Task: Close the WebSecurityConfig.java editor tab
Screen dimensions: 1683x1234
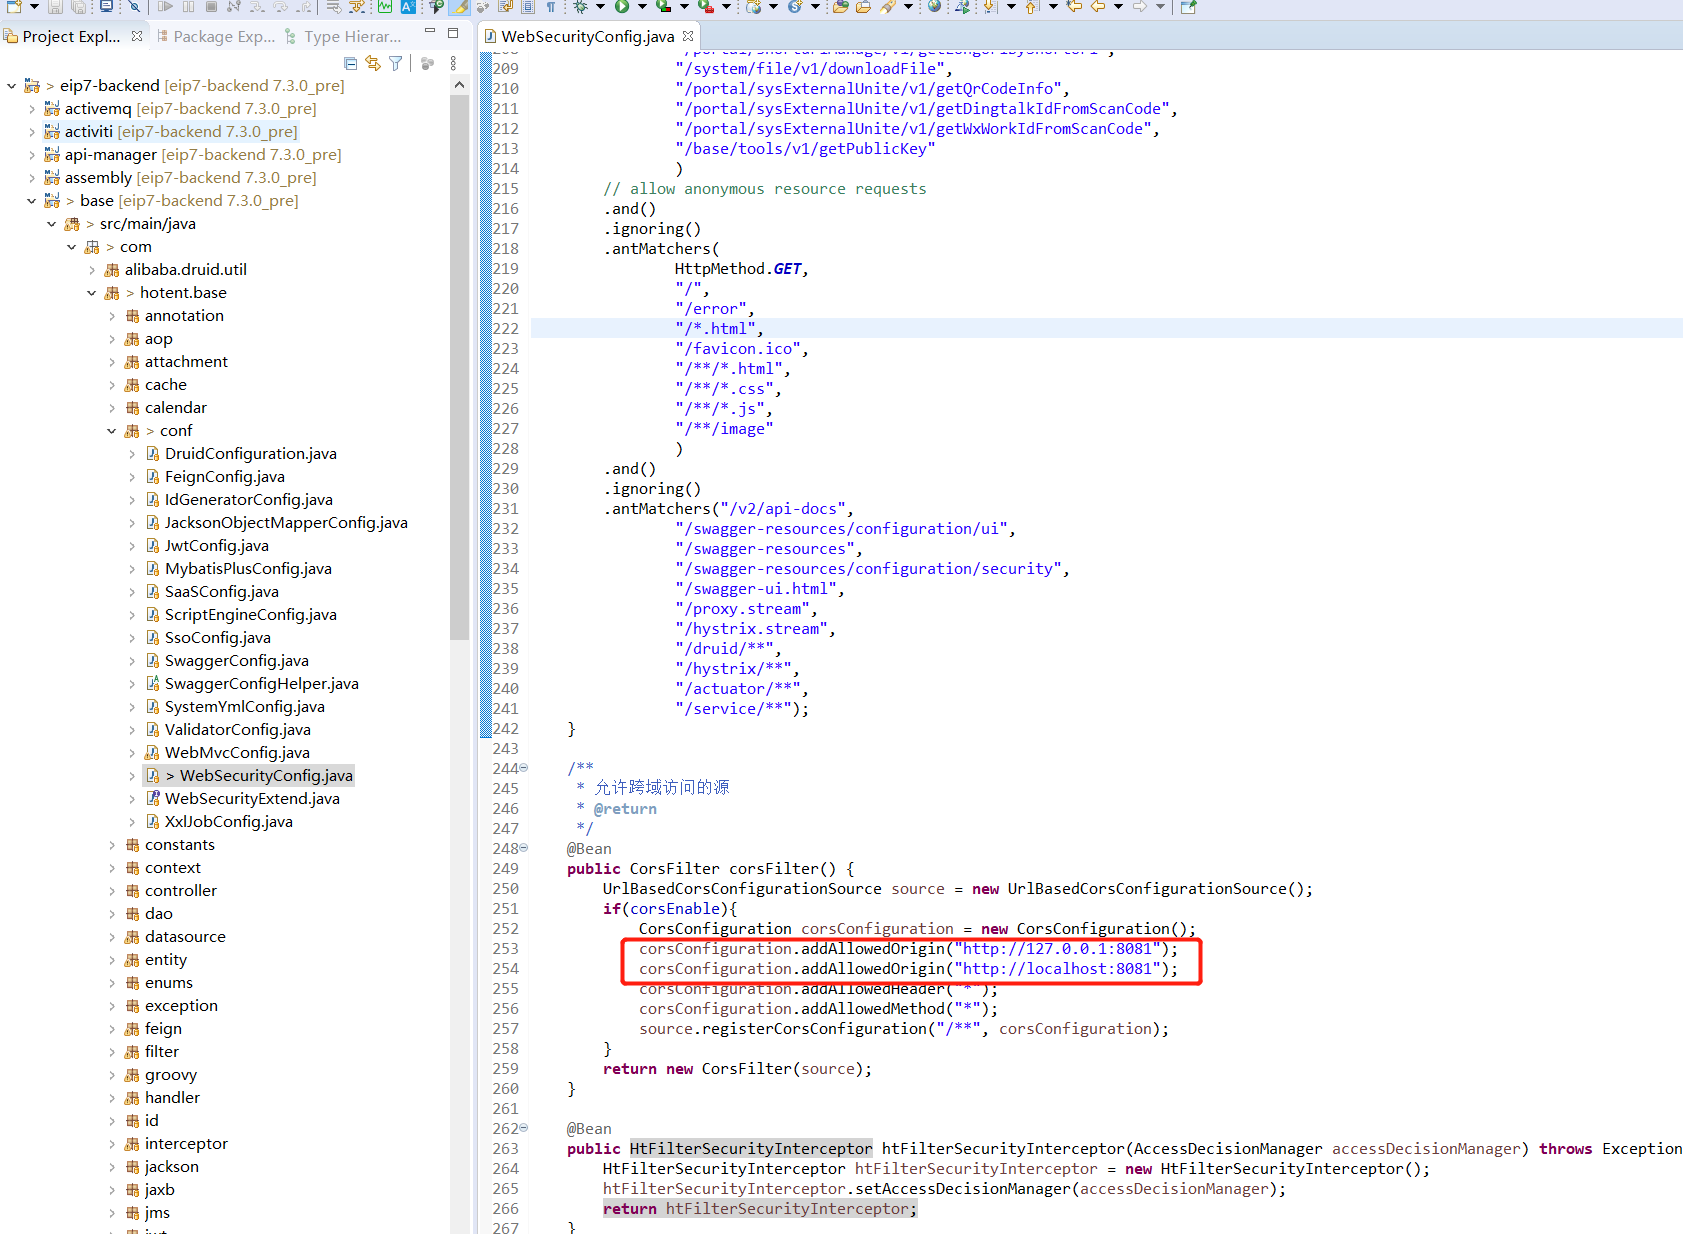Action: pyautogui.click(x=688, y=36)
